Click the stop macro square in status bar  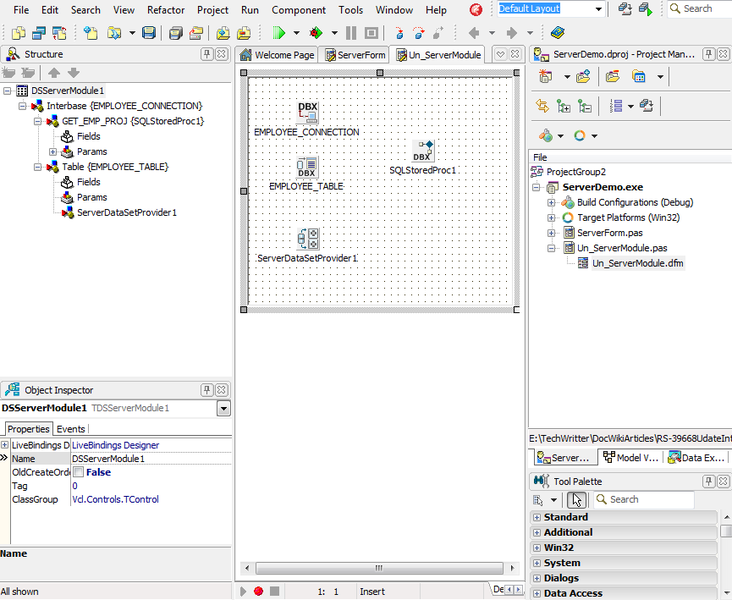[x=274, y=591]
